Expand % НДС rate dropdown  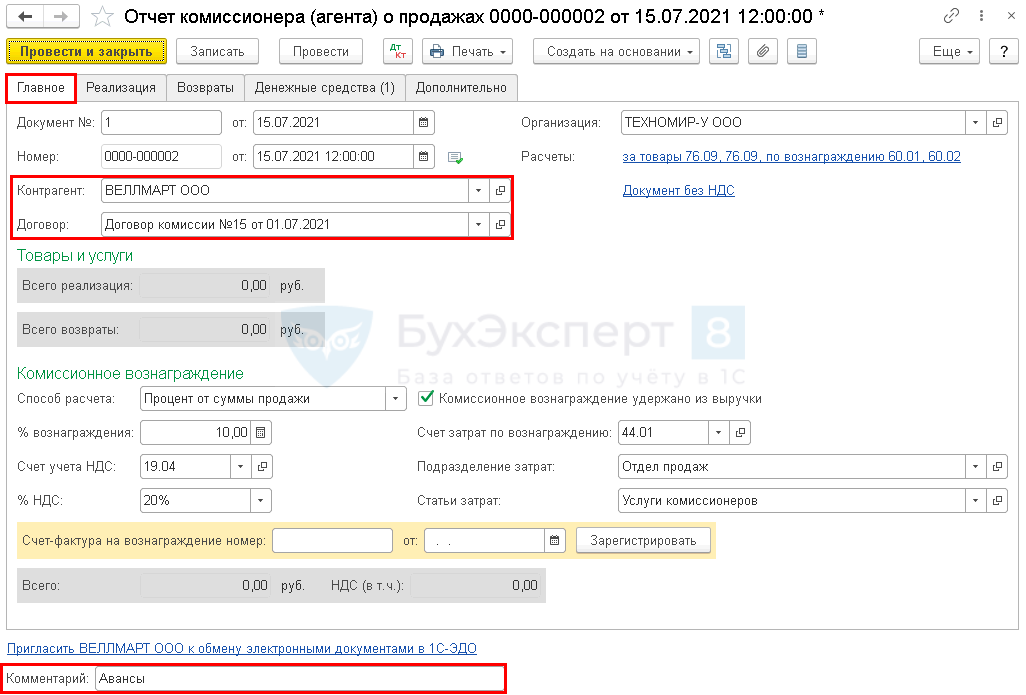(261, 500)
